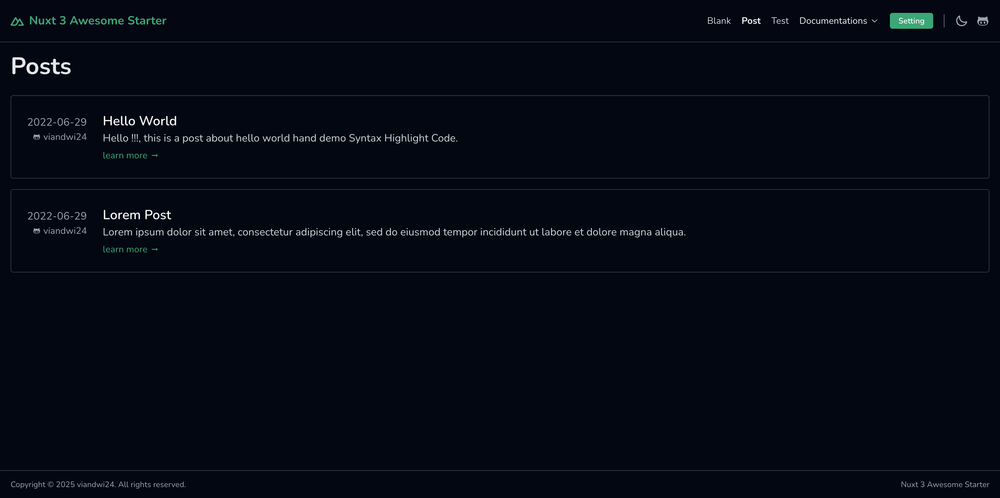Click viandwi24 author name on Lorem Post

coord(65,231)
